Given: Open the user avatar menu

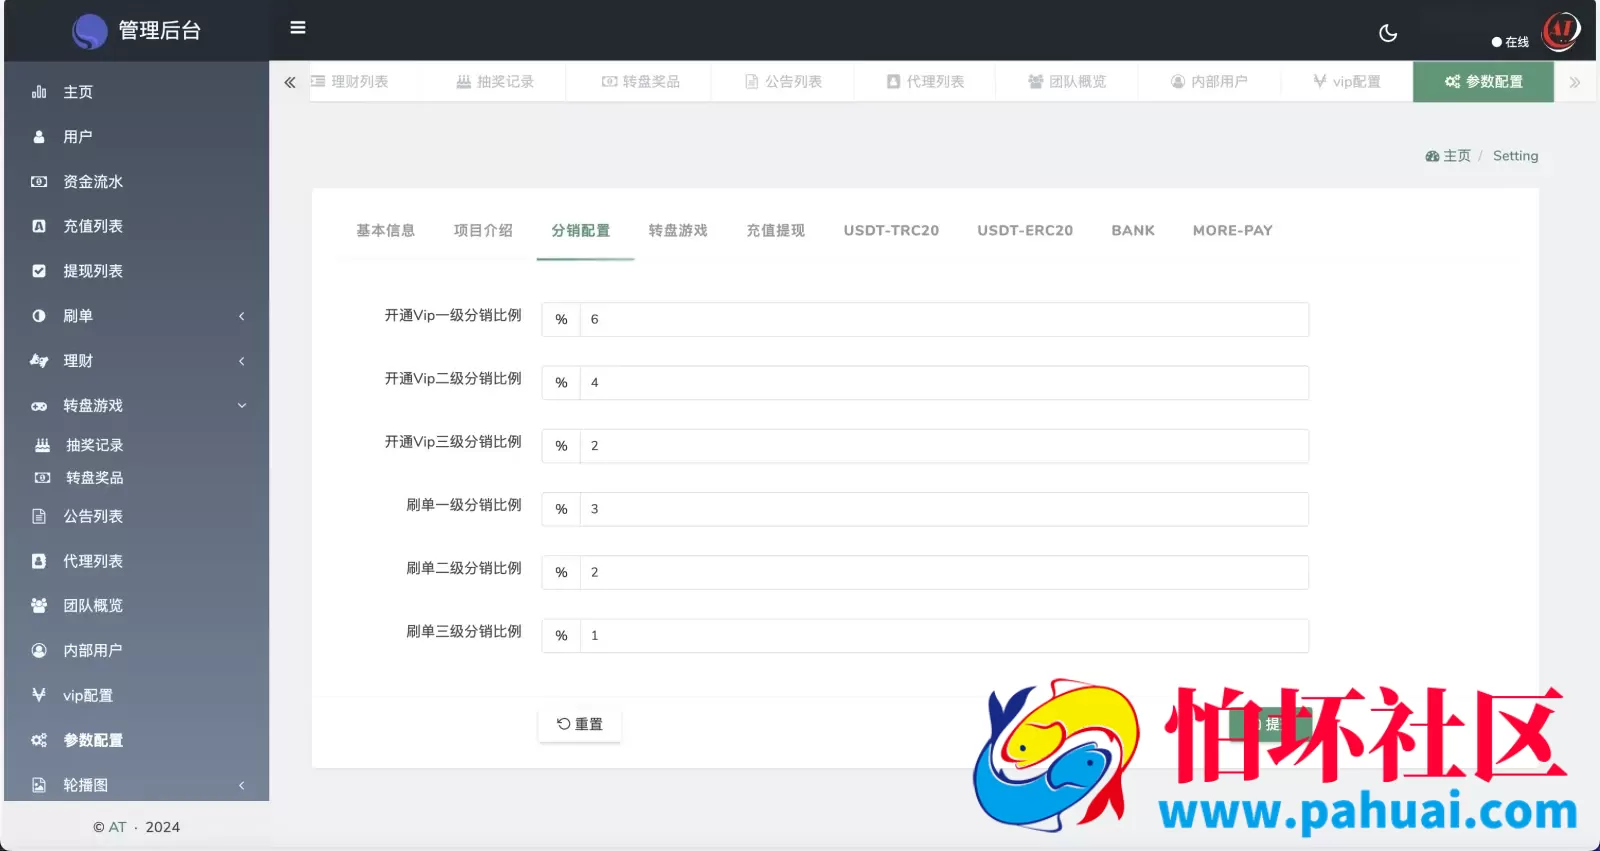Looking at the screenshot, I should tap(1560, 30).
